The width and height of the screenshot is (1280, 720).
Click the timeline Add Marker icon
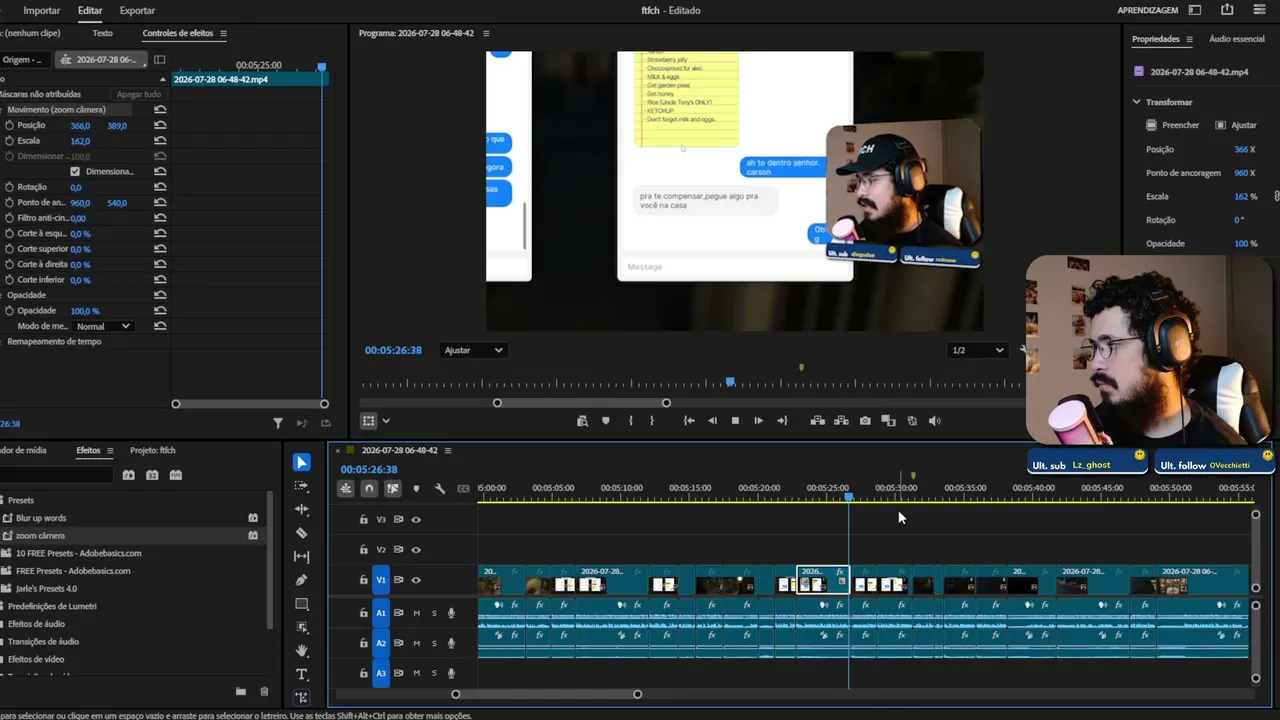(x=416, y=489)
